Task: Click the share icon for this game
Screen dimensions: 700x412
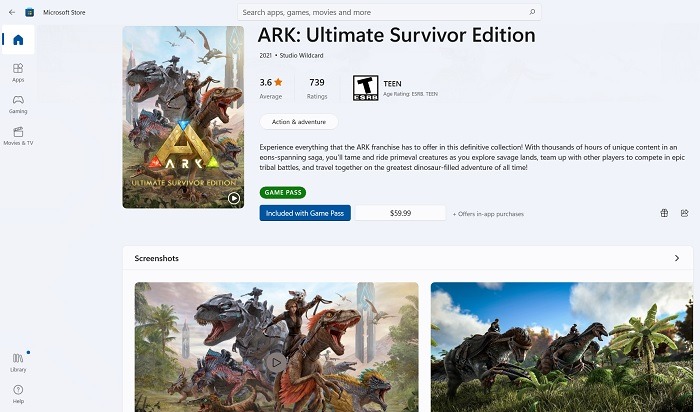Action: [684, 213]
